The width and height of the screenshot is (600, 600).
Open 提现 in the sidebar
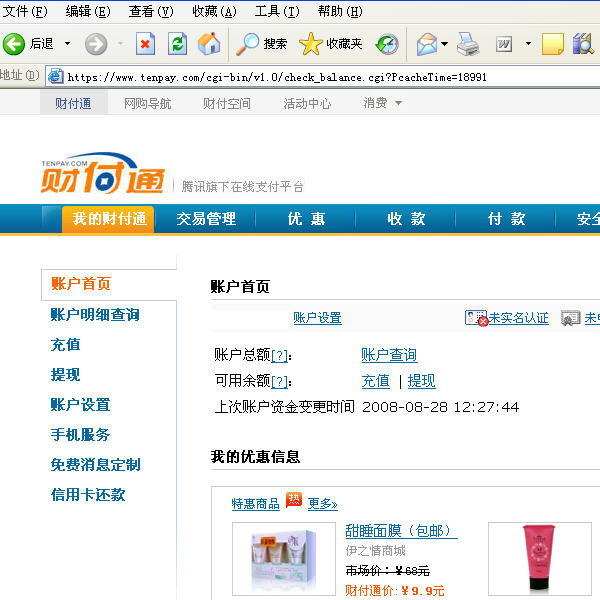click(x=65, y=374)
